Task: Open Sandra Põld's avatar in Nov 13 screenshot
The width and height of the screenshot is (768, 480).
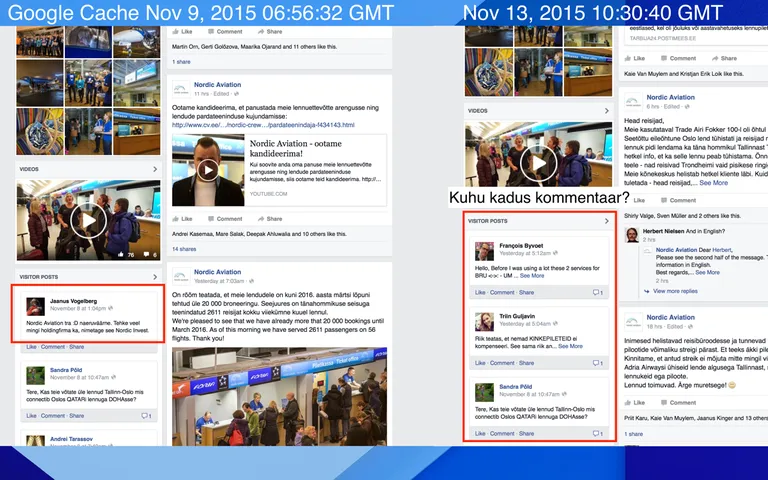Action: point(484,392)
